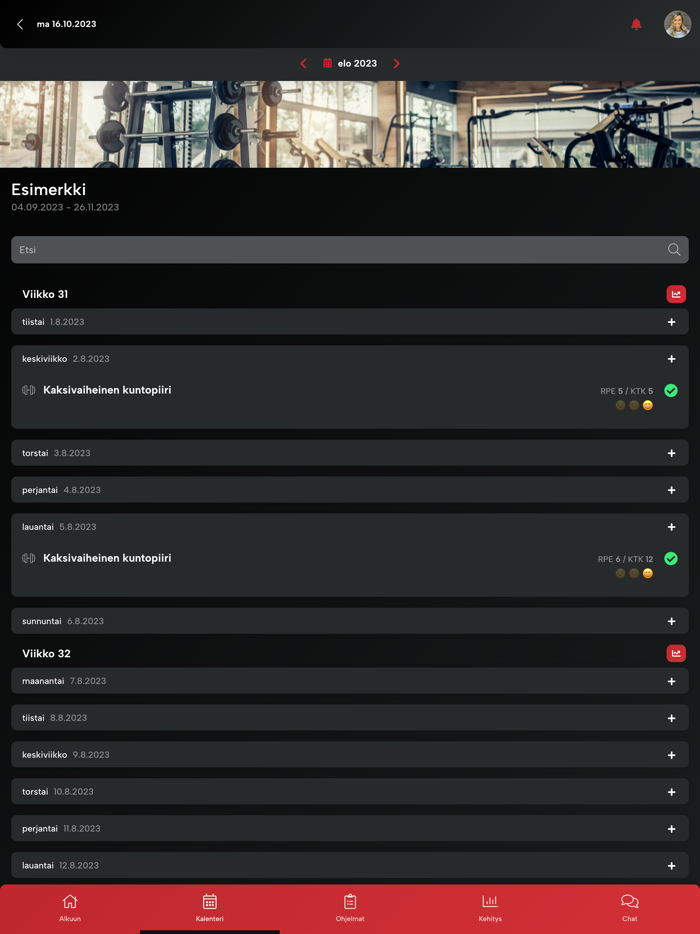Click RPE 6 / KTK 12 rating
The width and height of the screenshot is (700, 934).
[626, 559]
